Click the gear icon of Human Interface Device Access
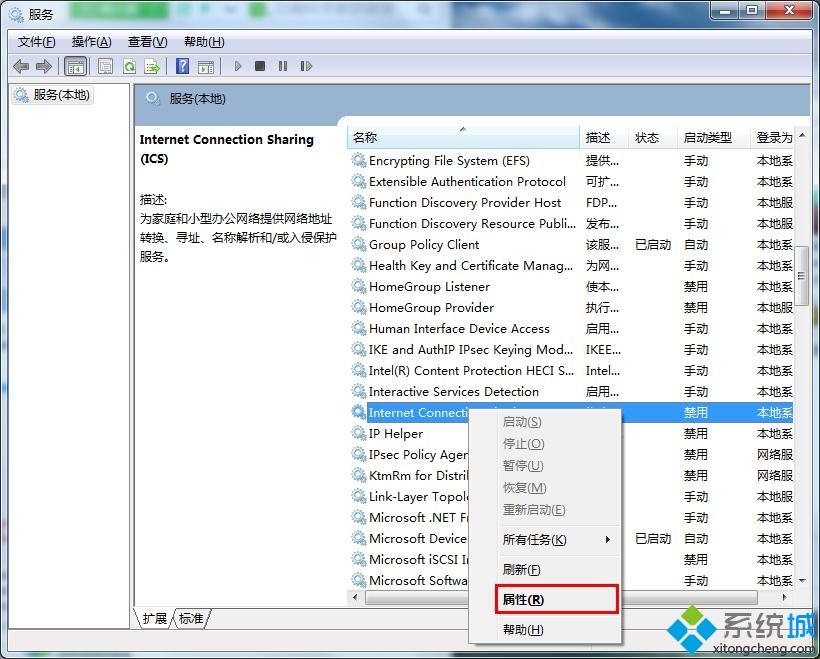The image size is (820, 659). coord(359,328)
